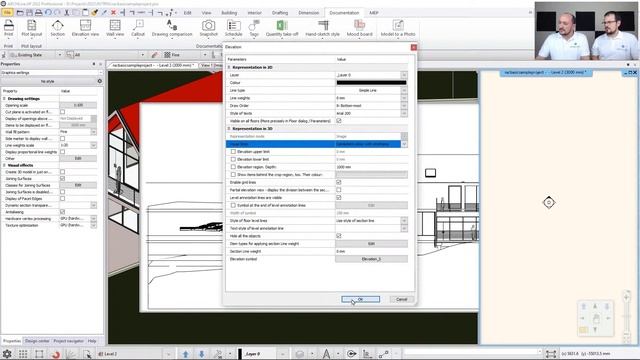Open Style of floor level lines dropdown

point(404,220)
